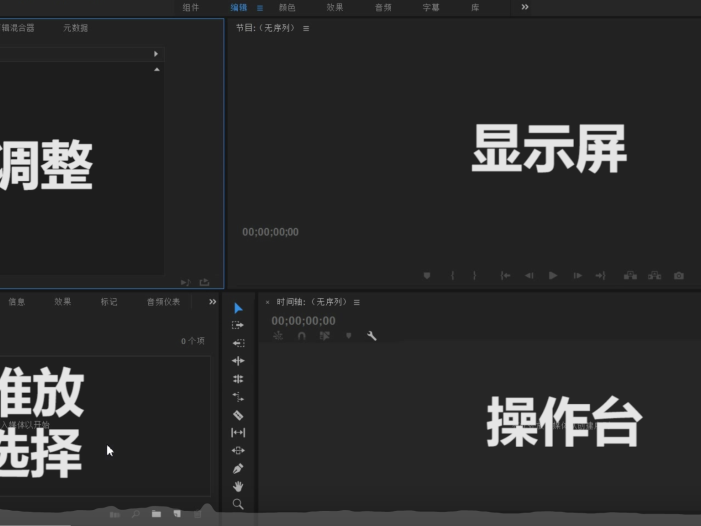The image size is (701, 526).
Task: Click the Program monitor timecode 00;00;00;00
Action: (270, 232)
